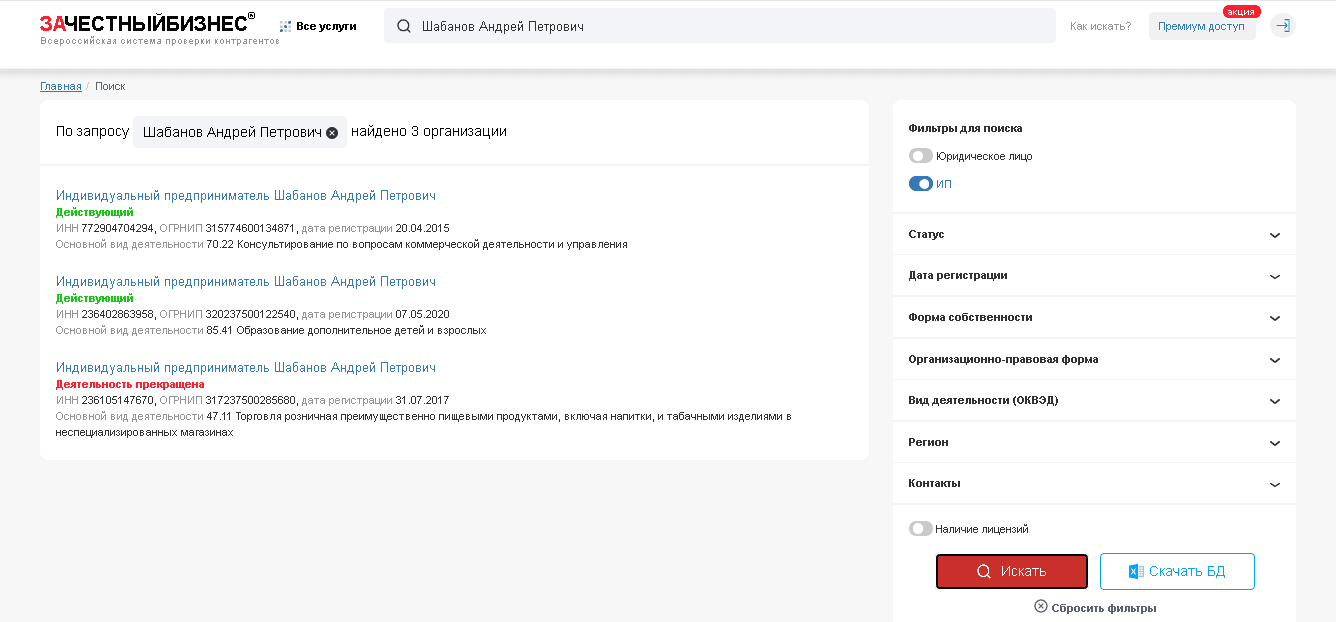Click the Excel icon on Скачать БД

click(x=1135, y=571)
